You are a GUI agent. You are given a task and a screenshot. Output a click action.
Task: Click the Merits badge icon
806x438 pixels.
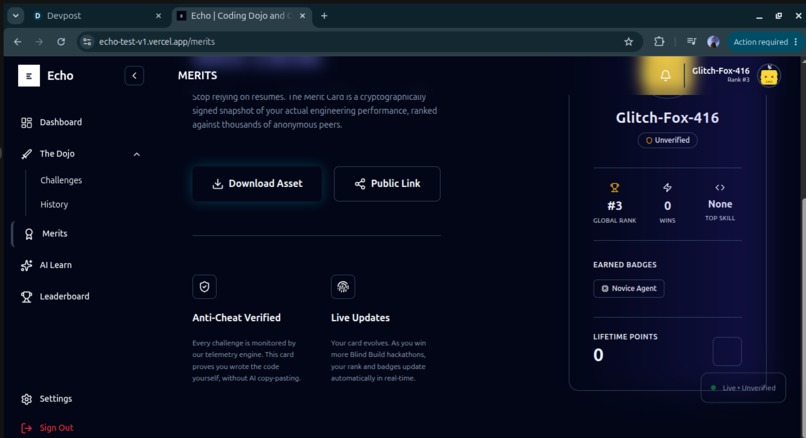pyautogui.click(x=29, y=234)
